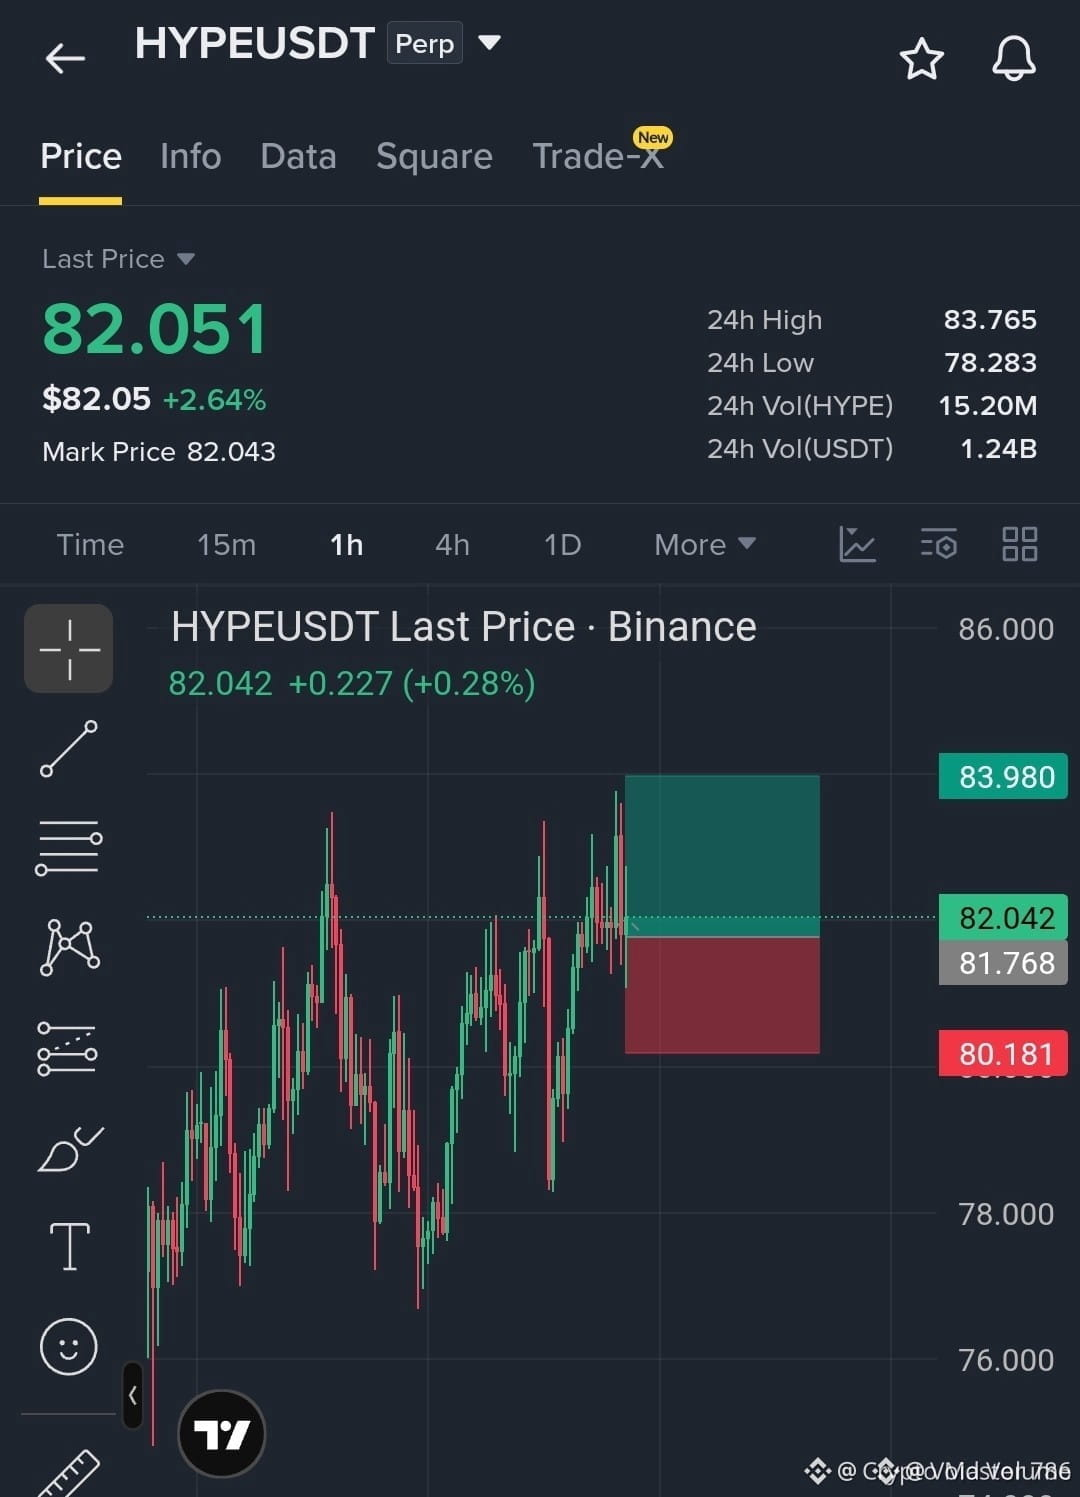Select the Time chart interval

pyautogui.click(x=90, y=544)
